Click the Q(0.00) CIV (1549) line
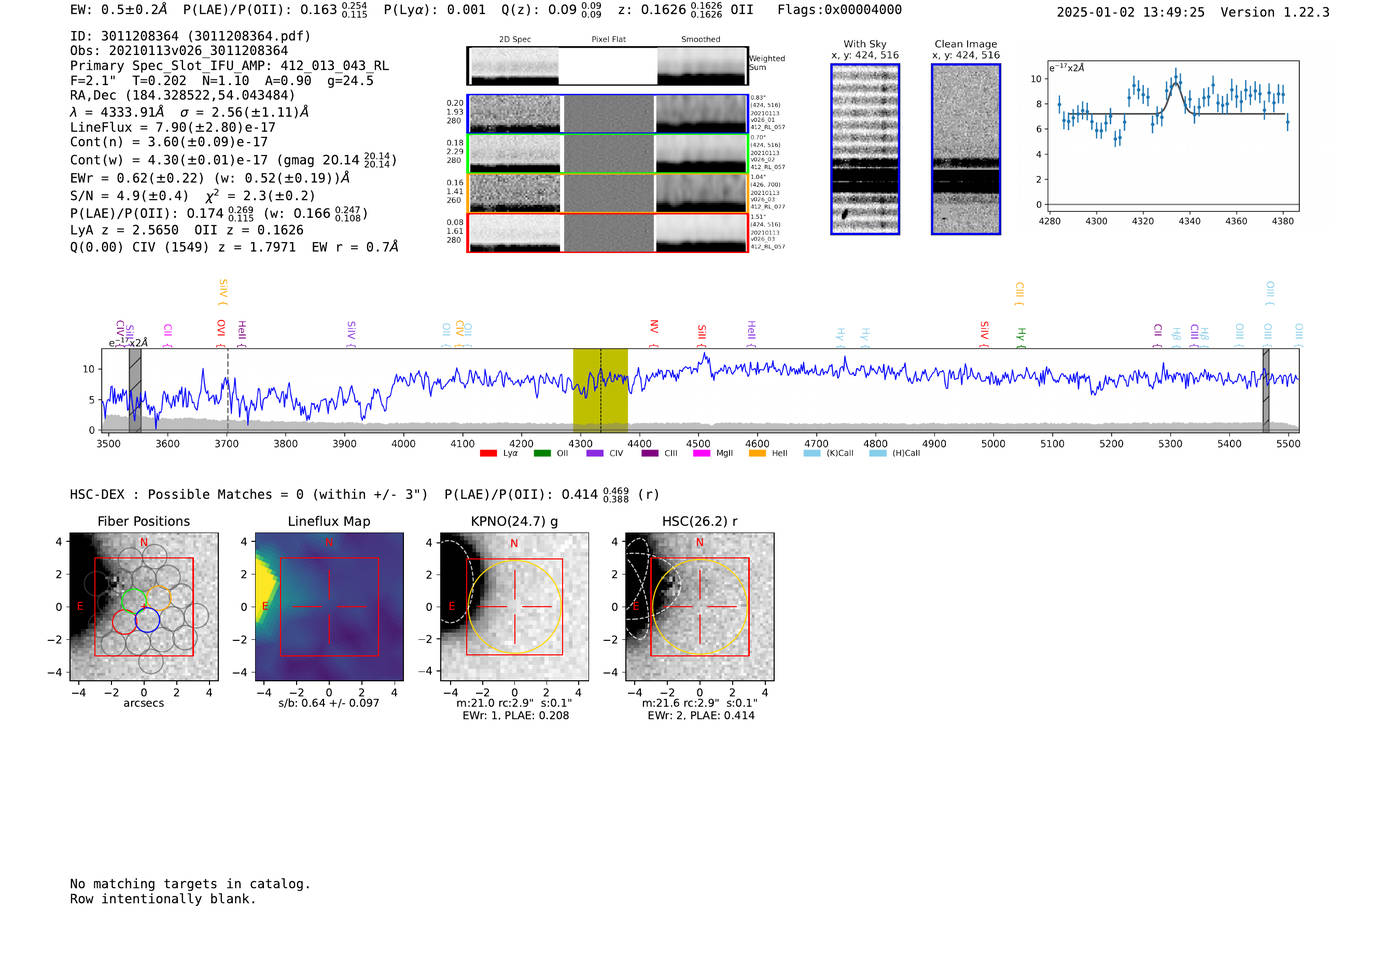Image resolution: width=1400 pixels, height=953 pixels. tap(234, 247)
